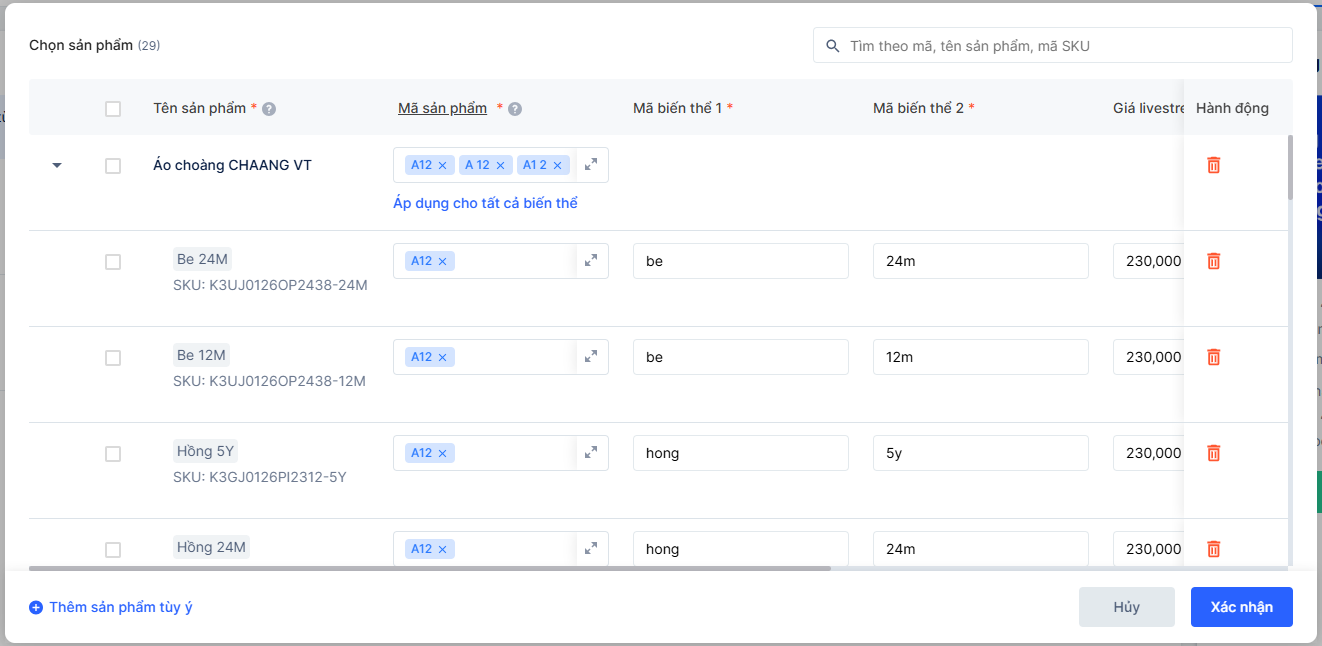Click the plus icon beside Thêm sản phẩm tùy ý
1322x646 pixels.
36,608
